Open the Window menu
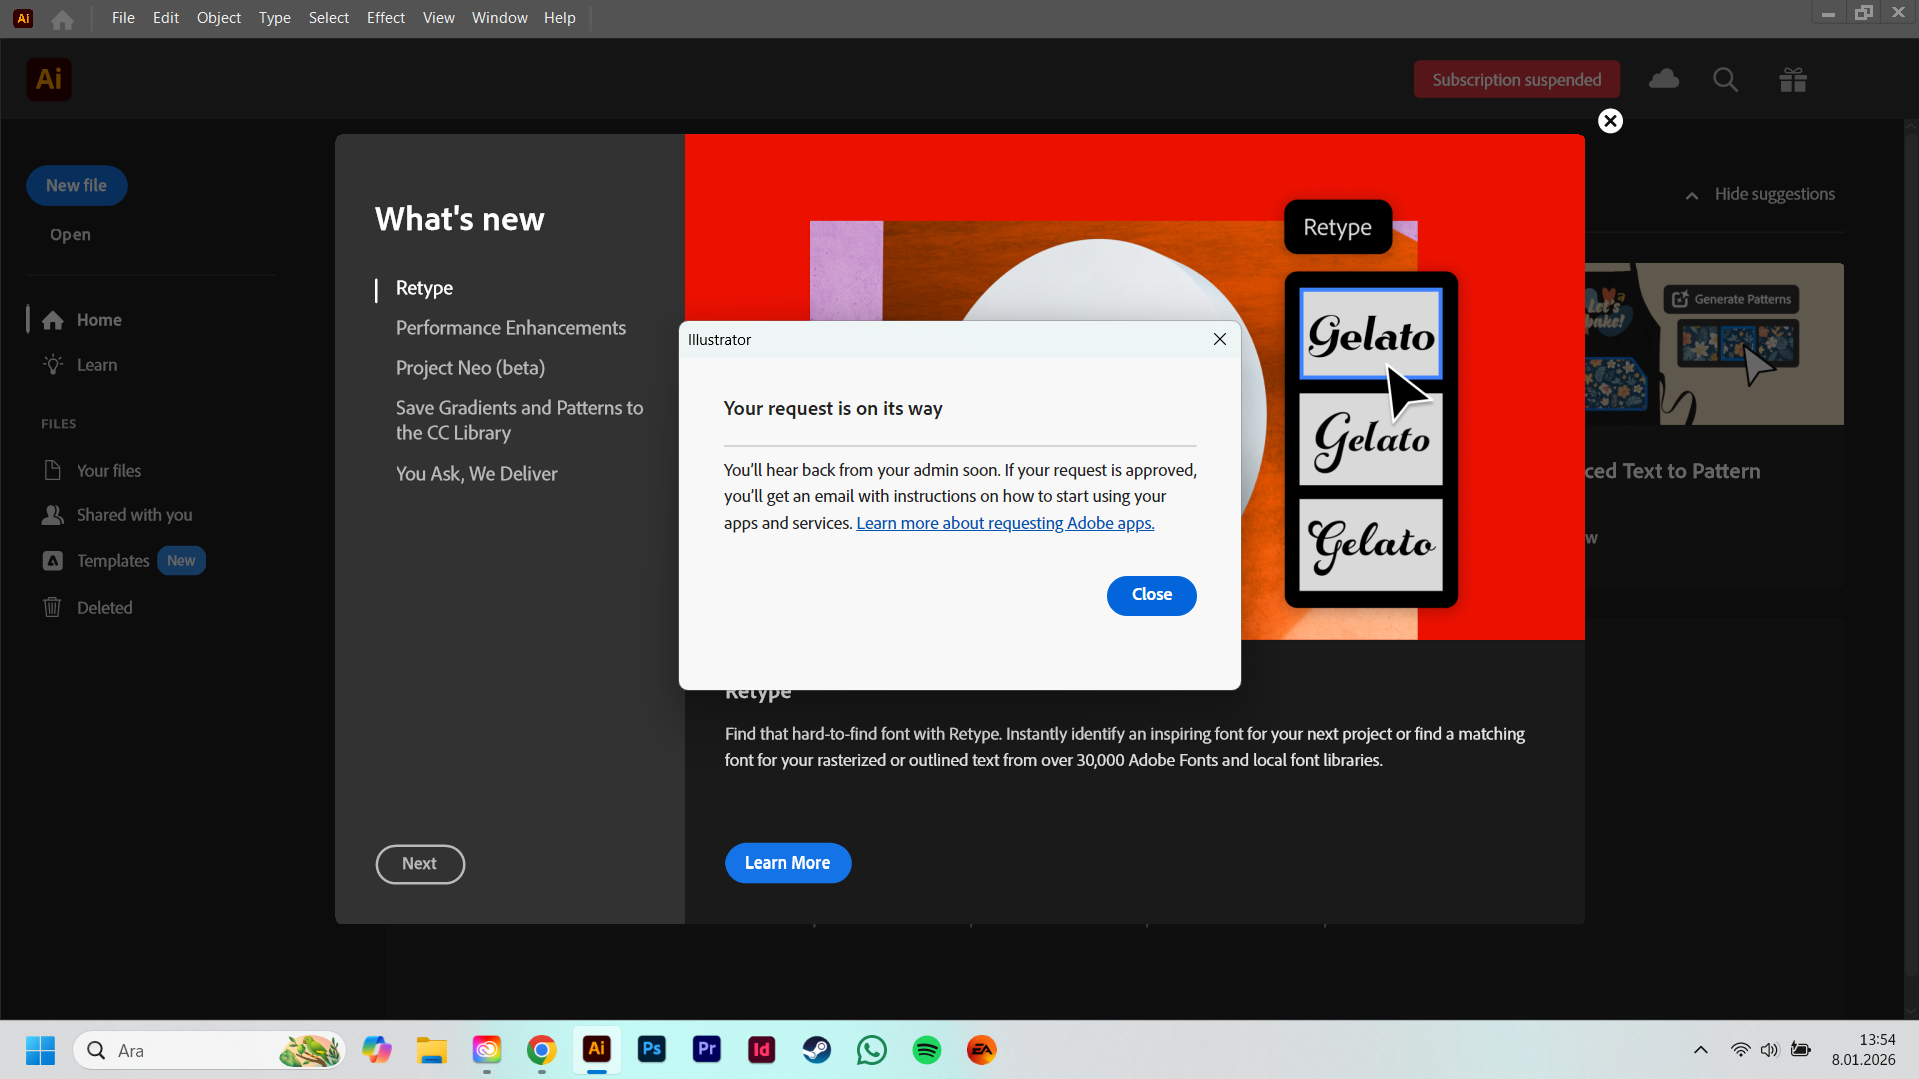 coord(500,18)
